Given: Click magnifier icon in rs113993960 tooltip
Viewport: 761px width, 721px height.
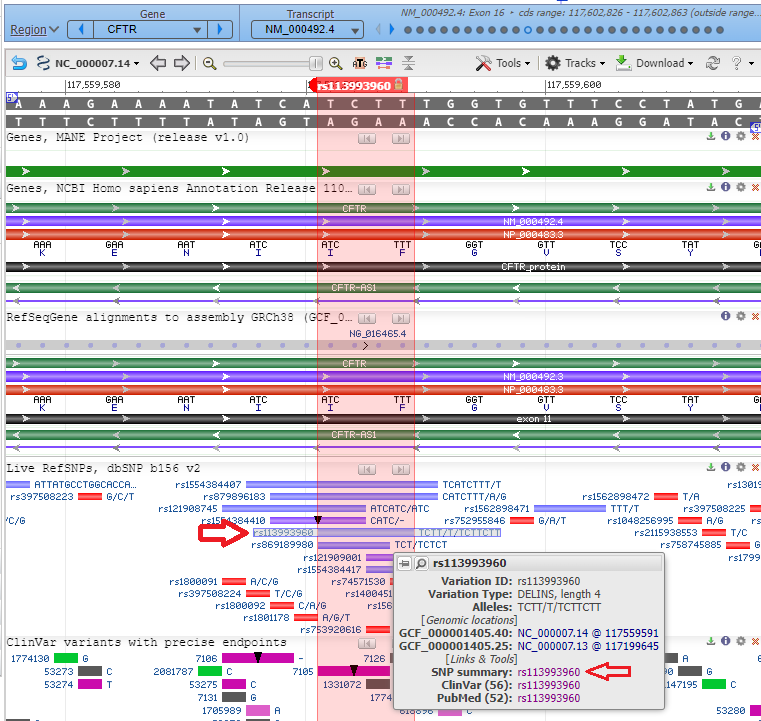Looking at the screenshot, I should [421, 563].
